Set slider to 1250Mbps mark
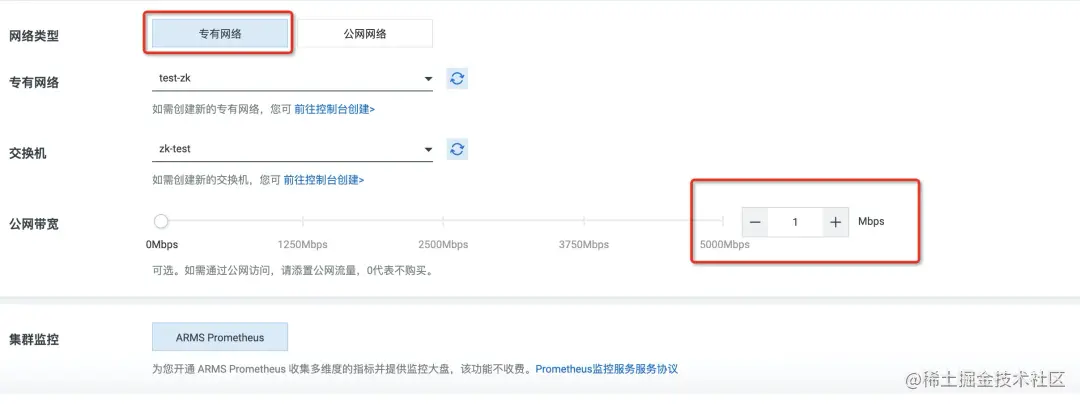This screenshot has height=404, width=1080. point(302,221)
